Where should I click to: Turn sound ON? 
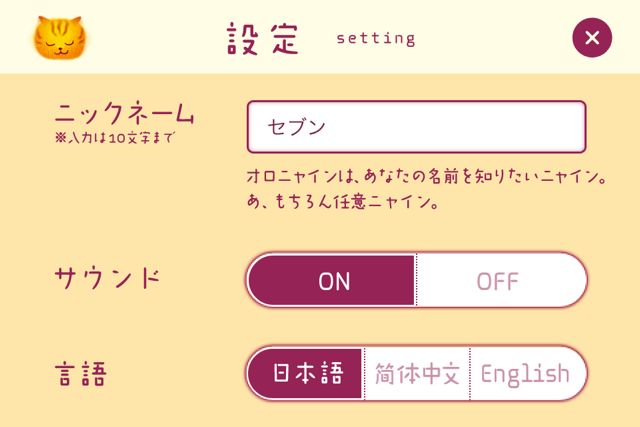point(332,280)
